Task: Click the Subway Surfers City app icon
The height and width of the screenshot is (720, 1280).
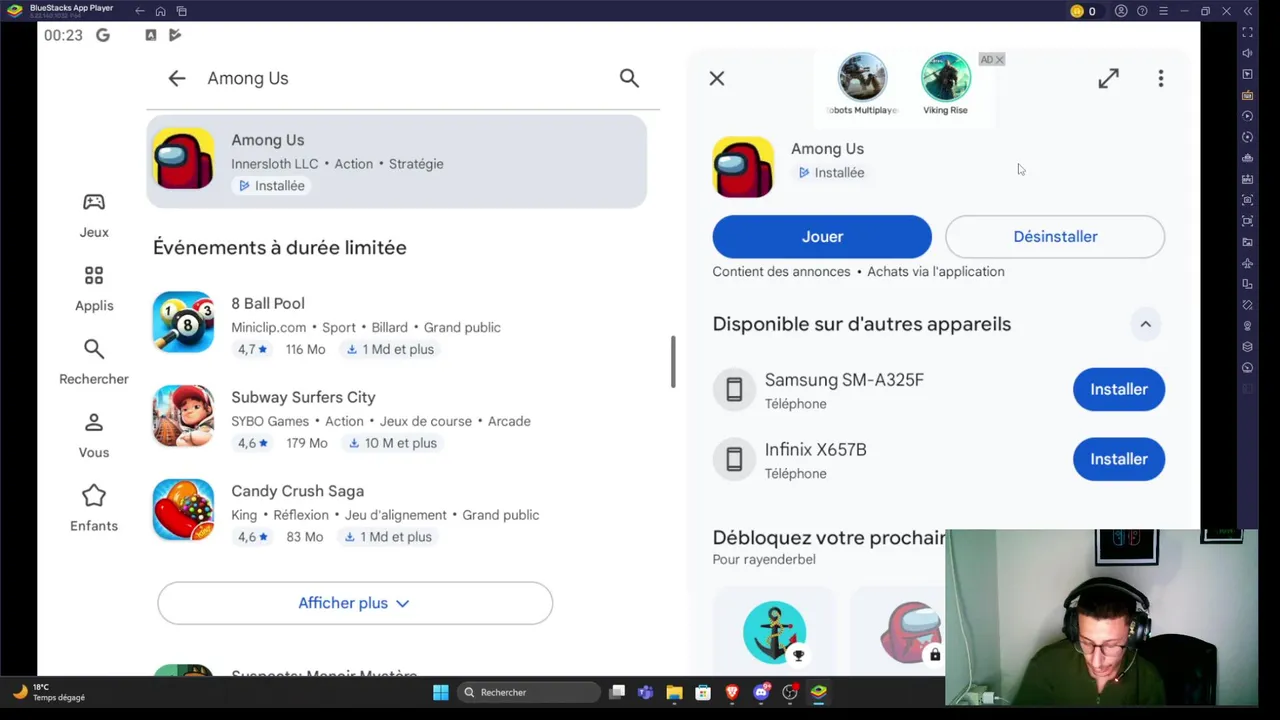Action: pos(183,416)
